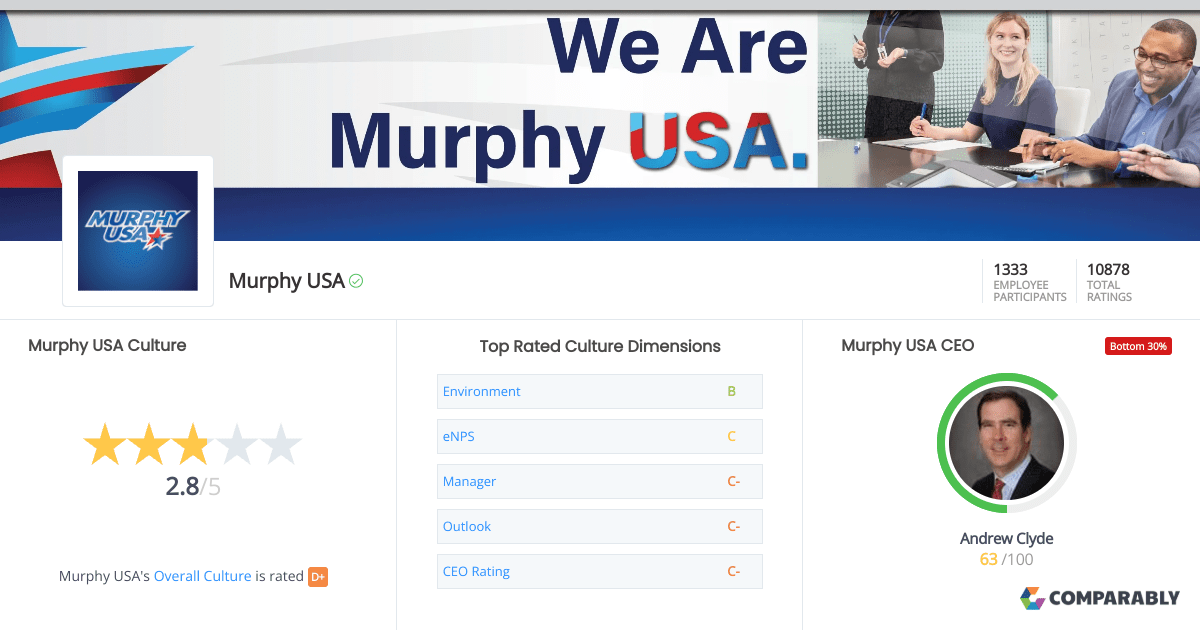1200x630 pixels.
Task: Click the D+ rating badge for Overall Culture
Action: (318, 576)
